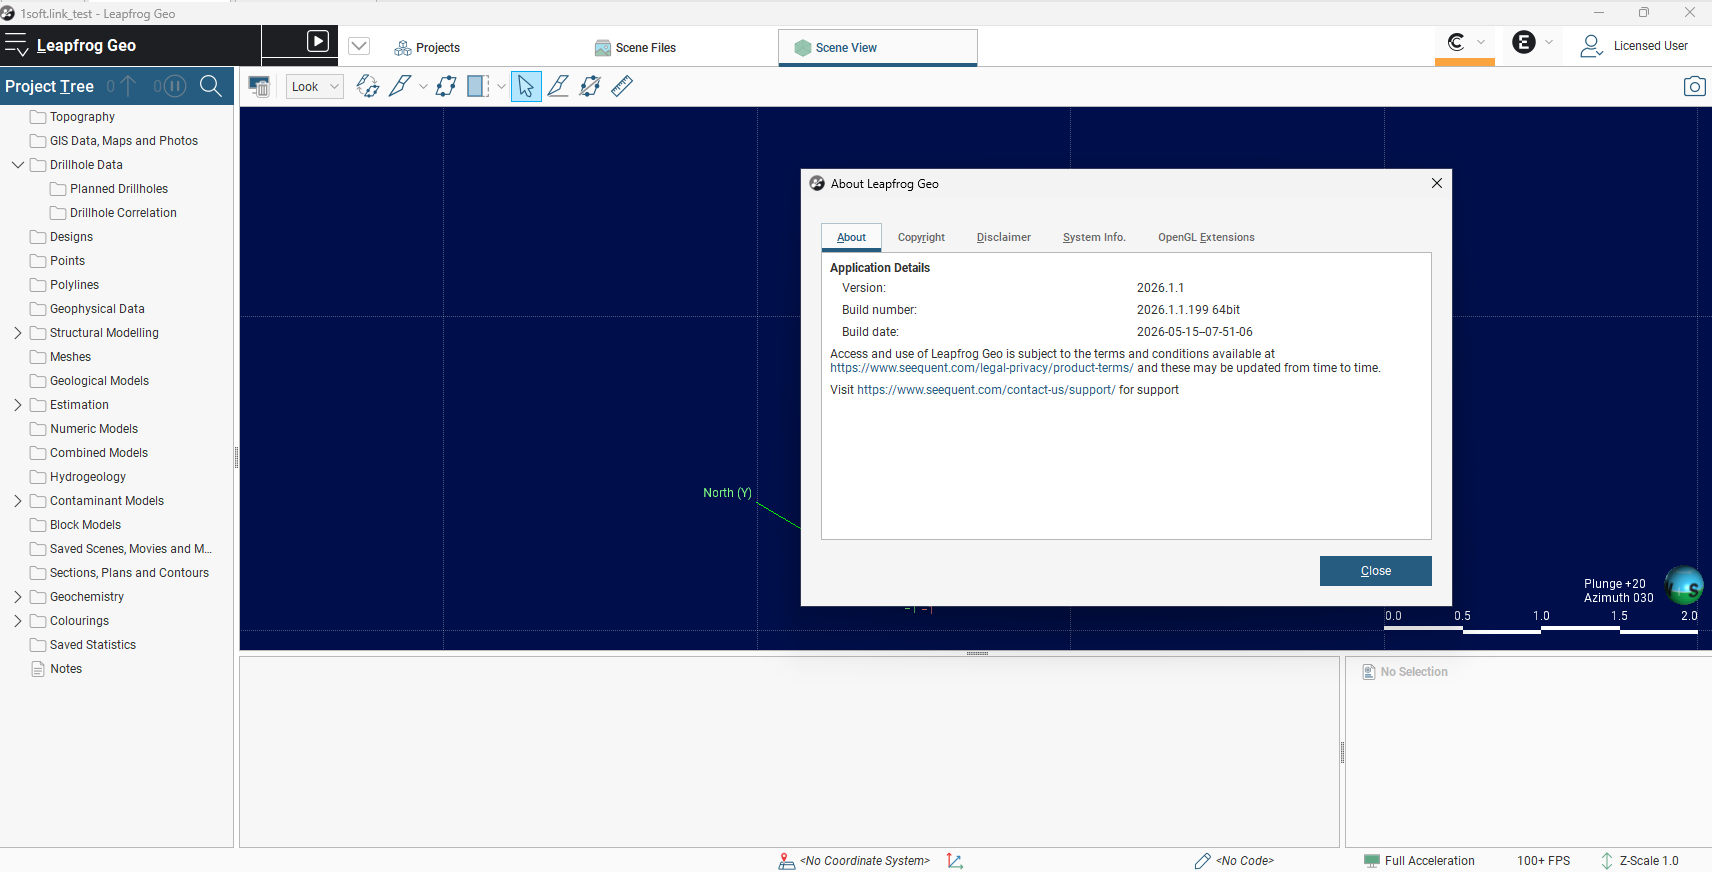Select Topography in the Project Tree

point(82,117)
